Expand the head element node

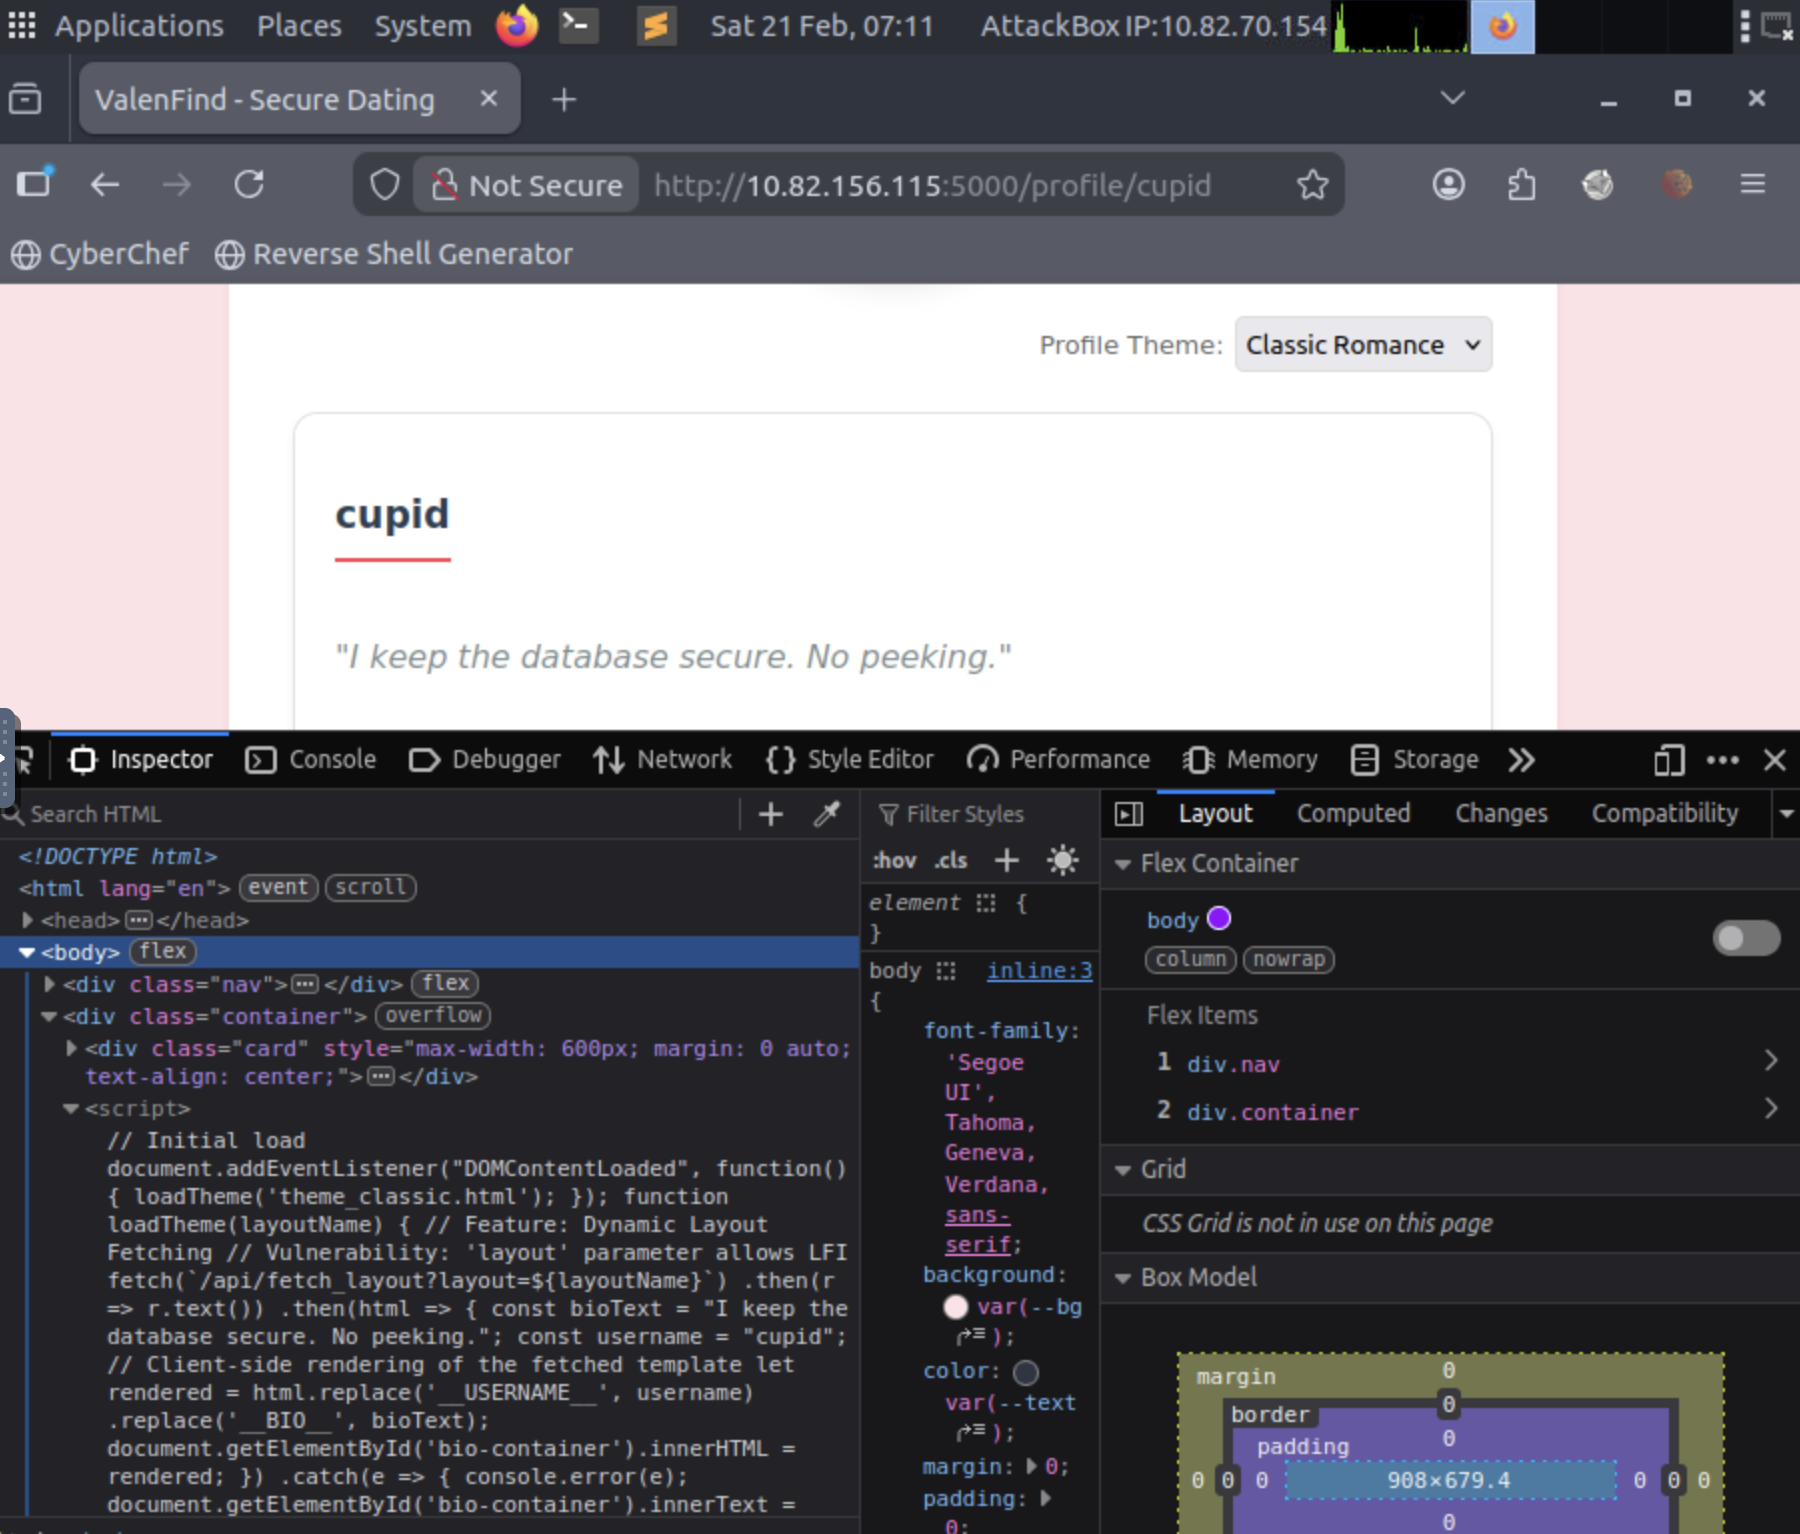tap(28, 920)
